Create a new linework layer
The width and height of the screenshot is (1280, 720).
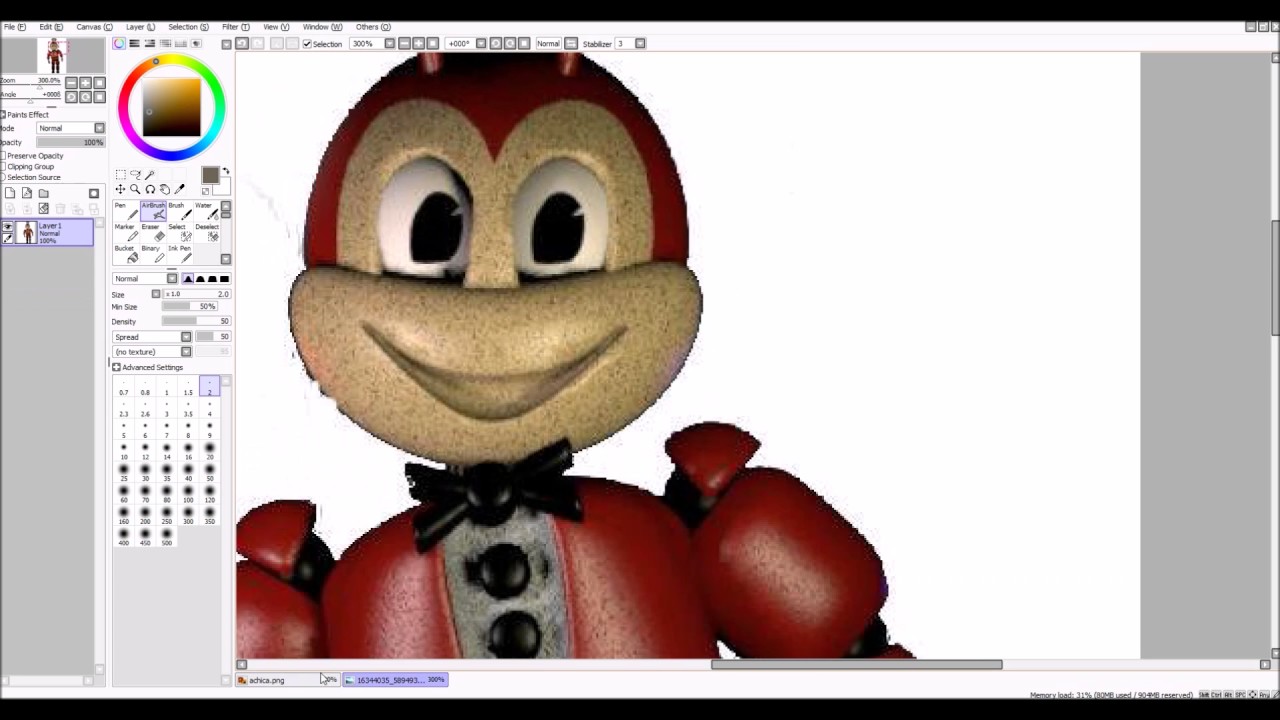[27, 193]
